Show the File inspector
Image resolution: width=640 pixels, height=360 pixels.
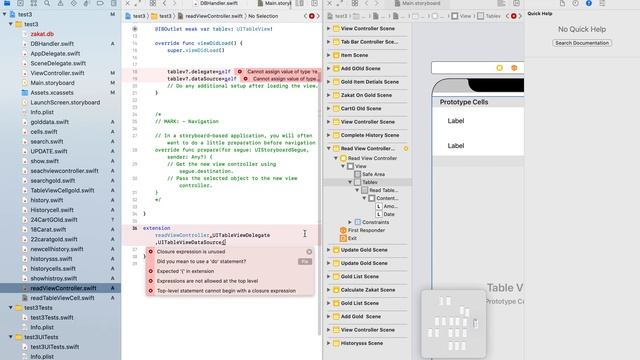562,3
